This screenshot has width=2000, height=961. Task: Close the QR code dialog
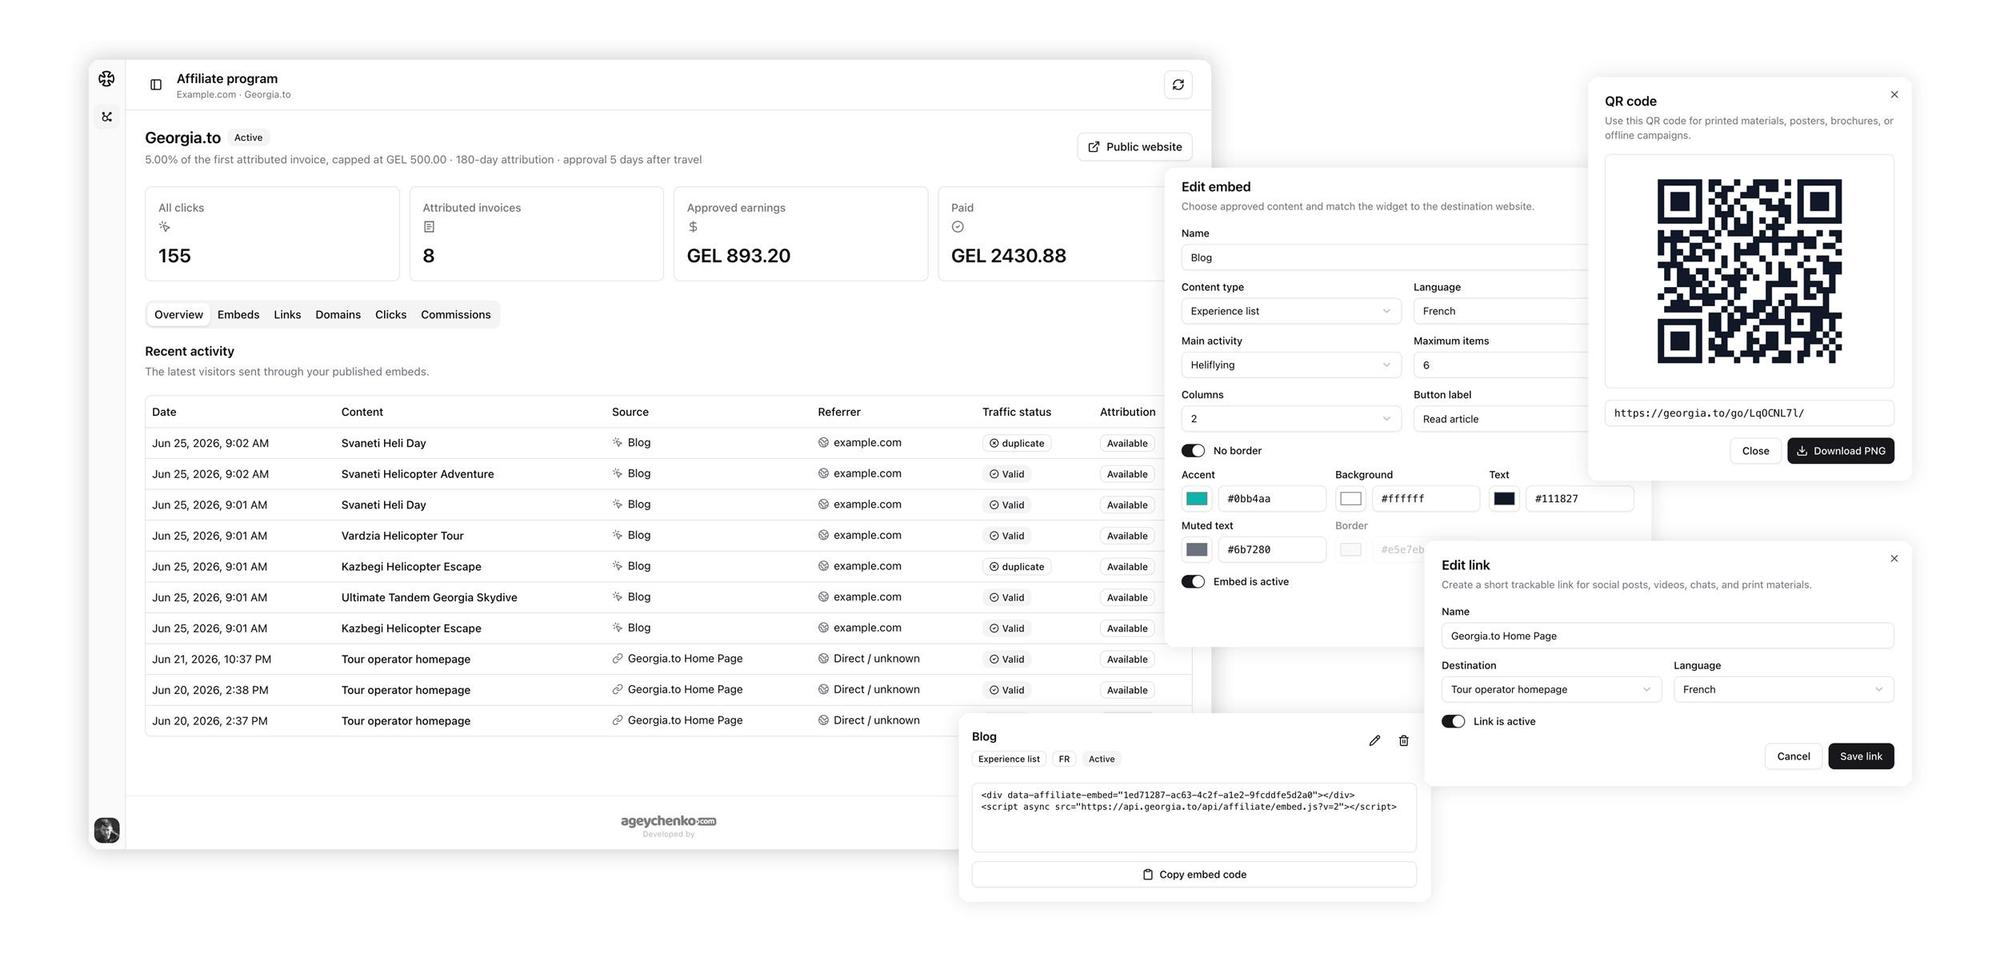click(x=1894, y=95)
